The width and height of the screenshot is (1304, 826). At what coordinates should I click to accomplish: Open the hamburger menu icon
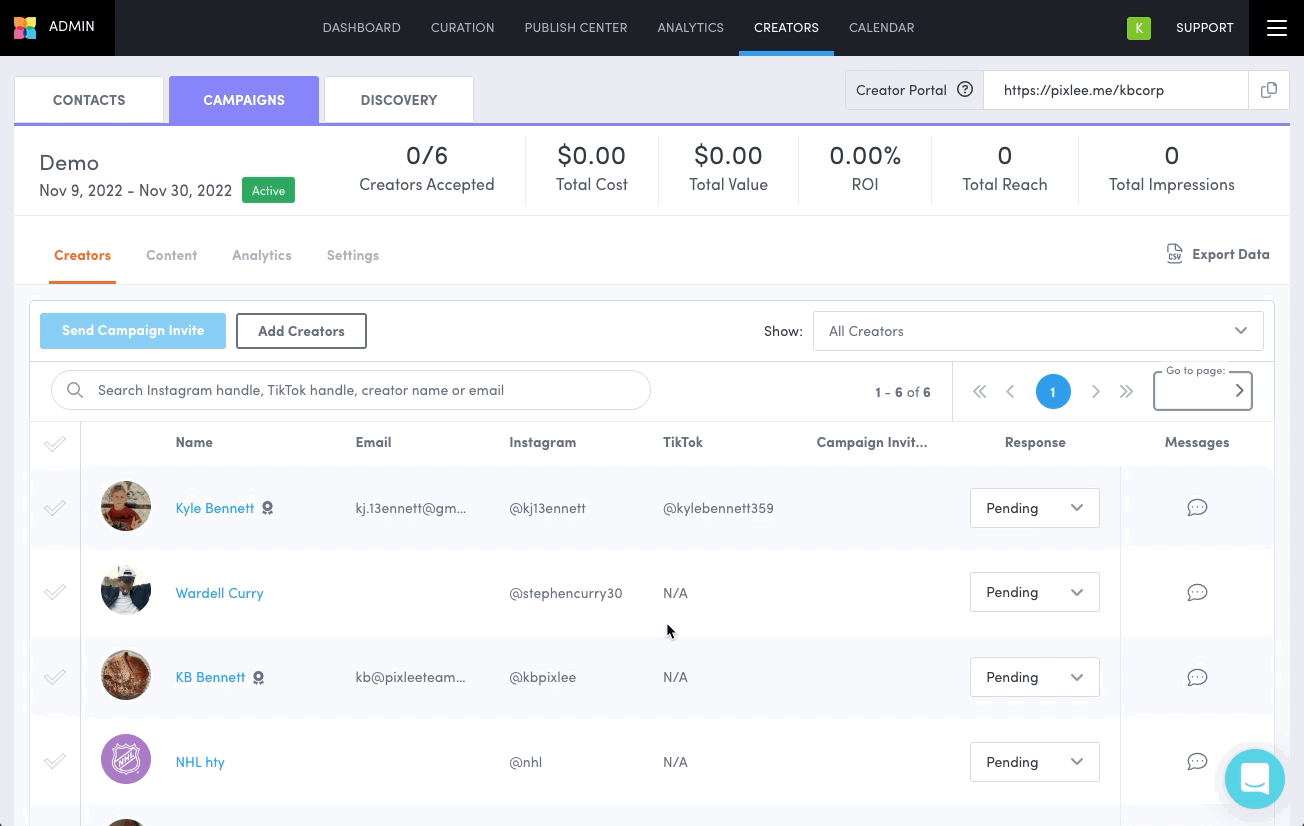point(1276,28)
